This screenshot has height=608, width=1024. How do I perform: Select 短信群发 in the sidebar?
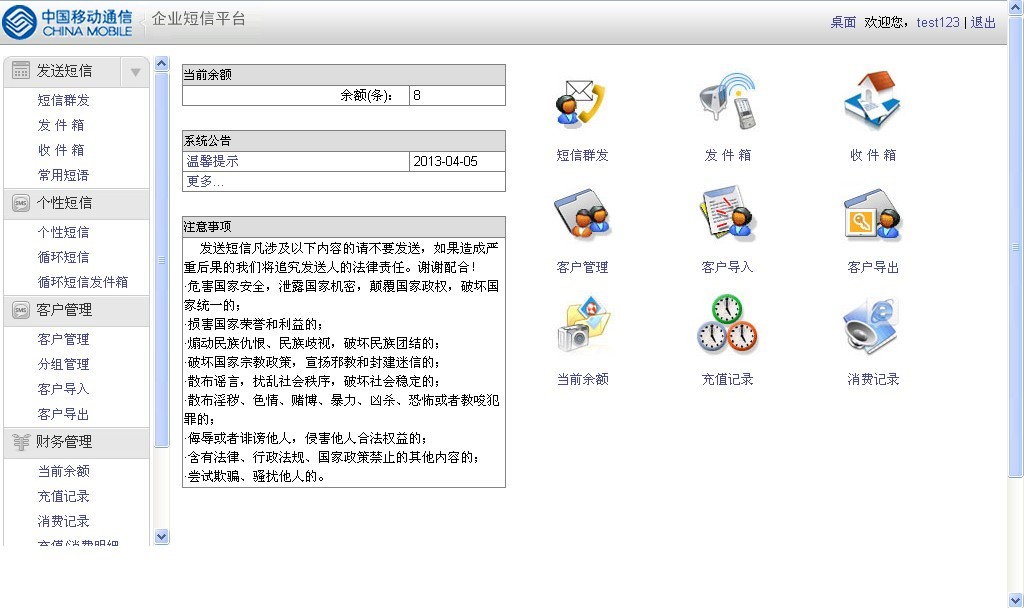point(63,100)
